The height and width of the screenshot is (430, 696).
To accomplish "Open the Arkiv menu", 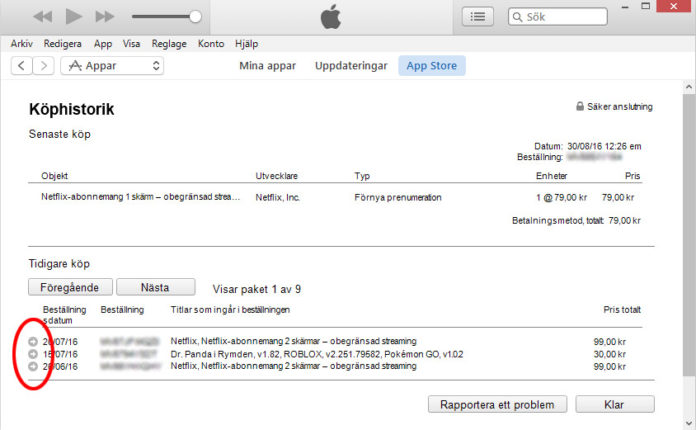I will coord(21,43).
